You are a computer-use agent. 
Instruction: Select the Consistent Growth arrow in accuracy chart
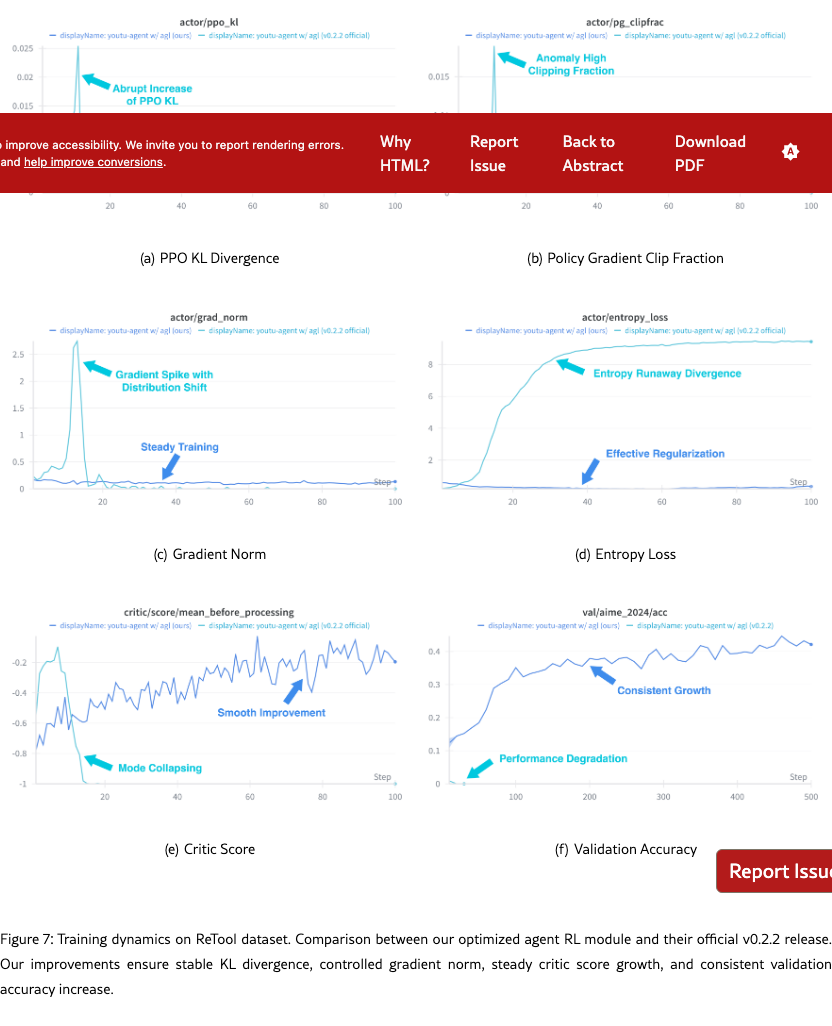[x=602, y=675]
